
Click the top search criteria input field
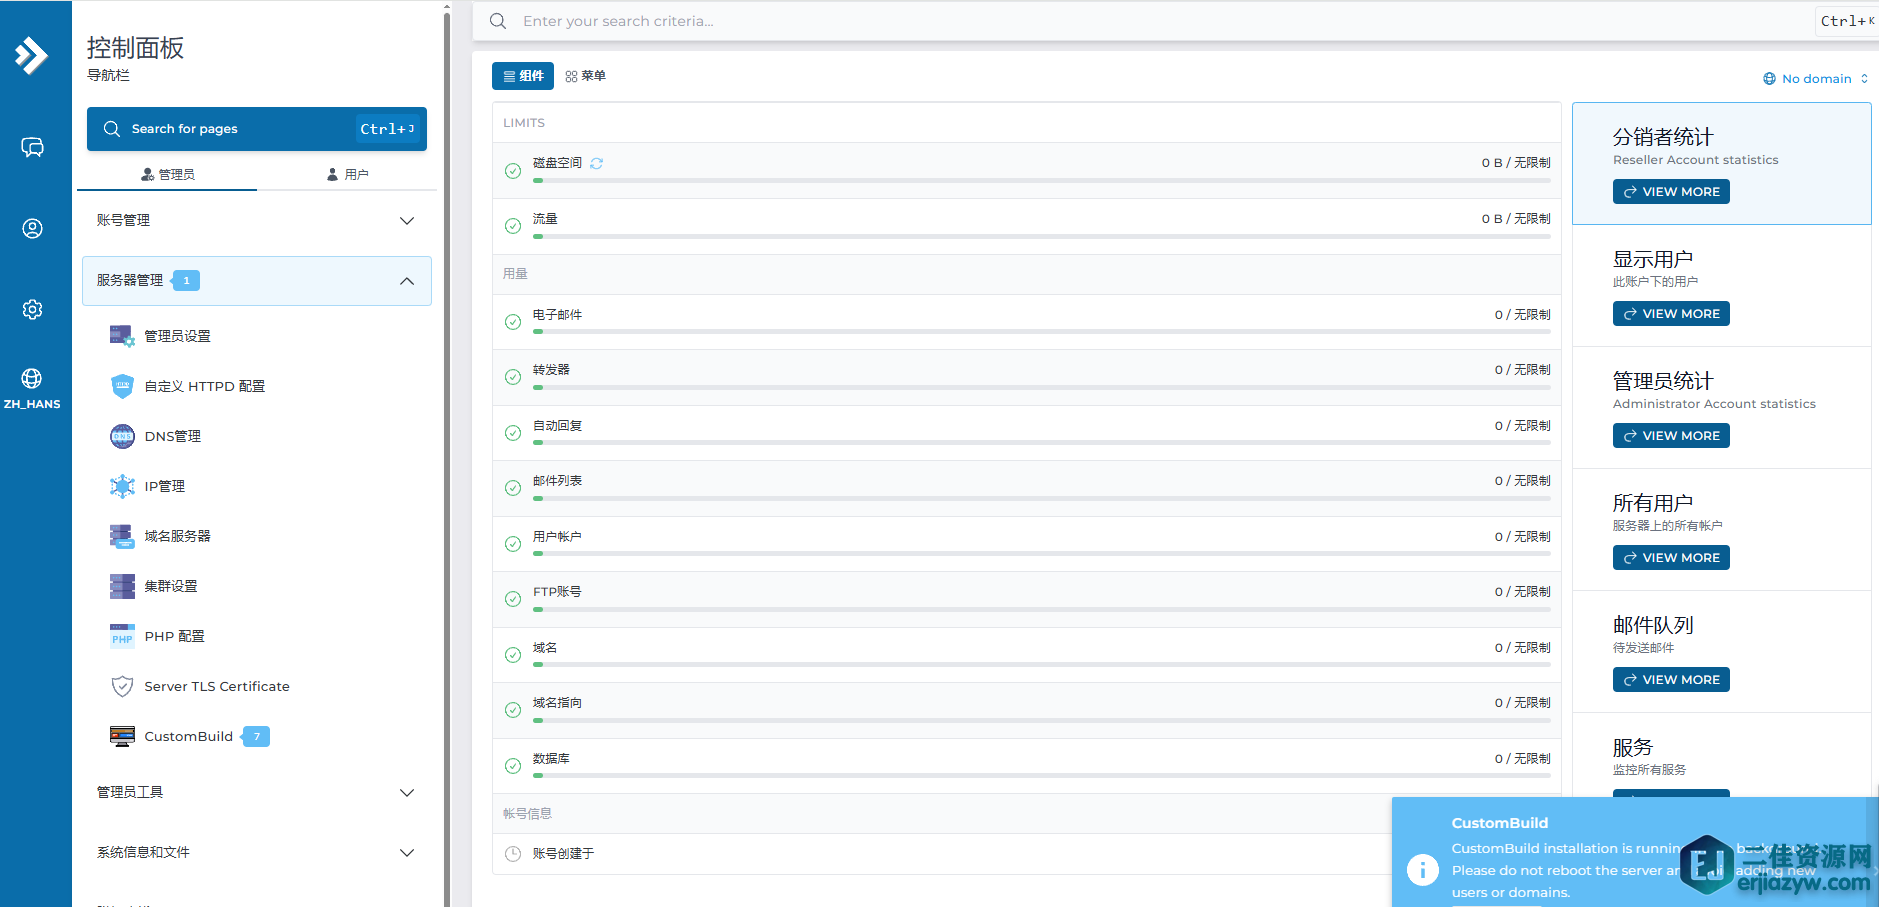click(x=1140, y=21)
